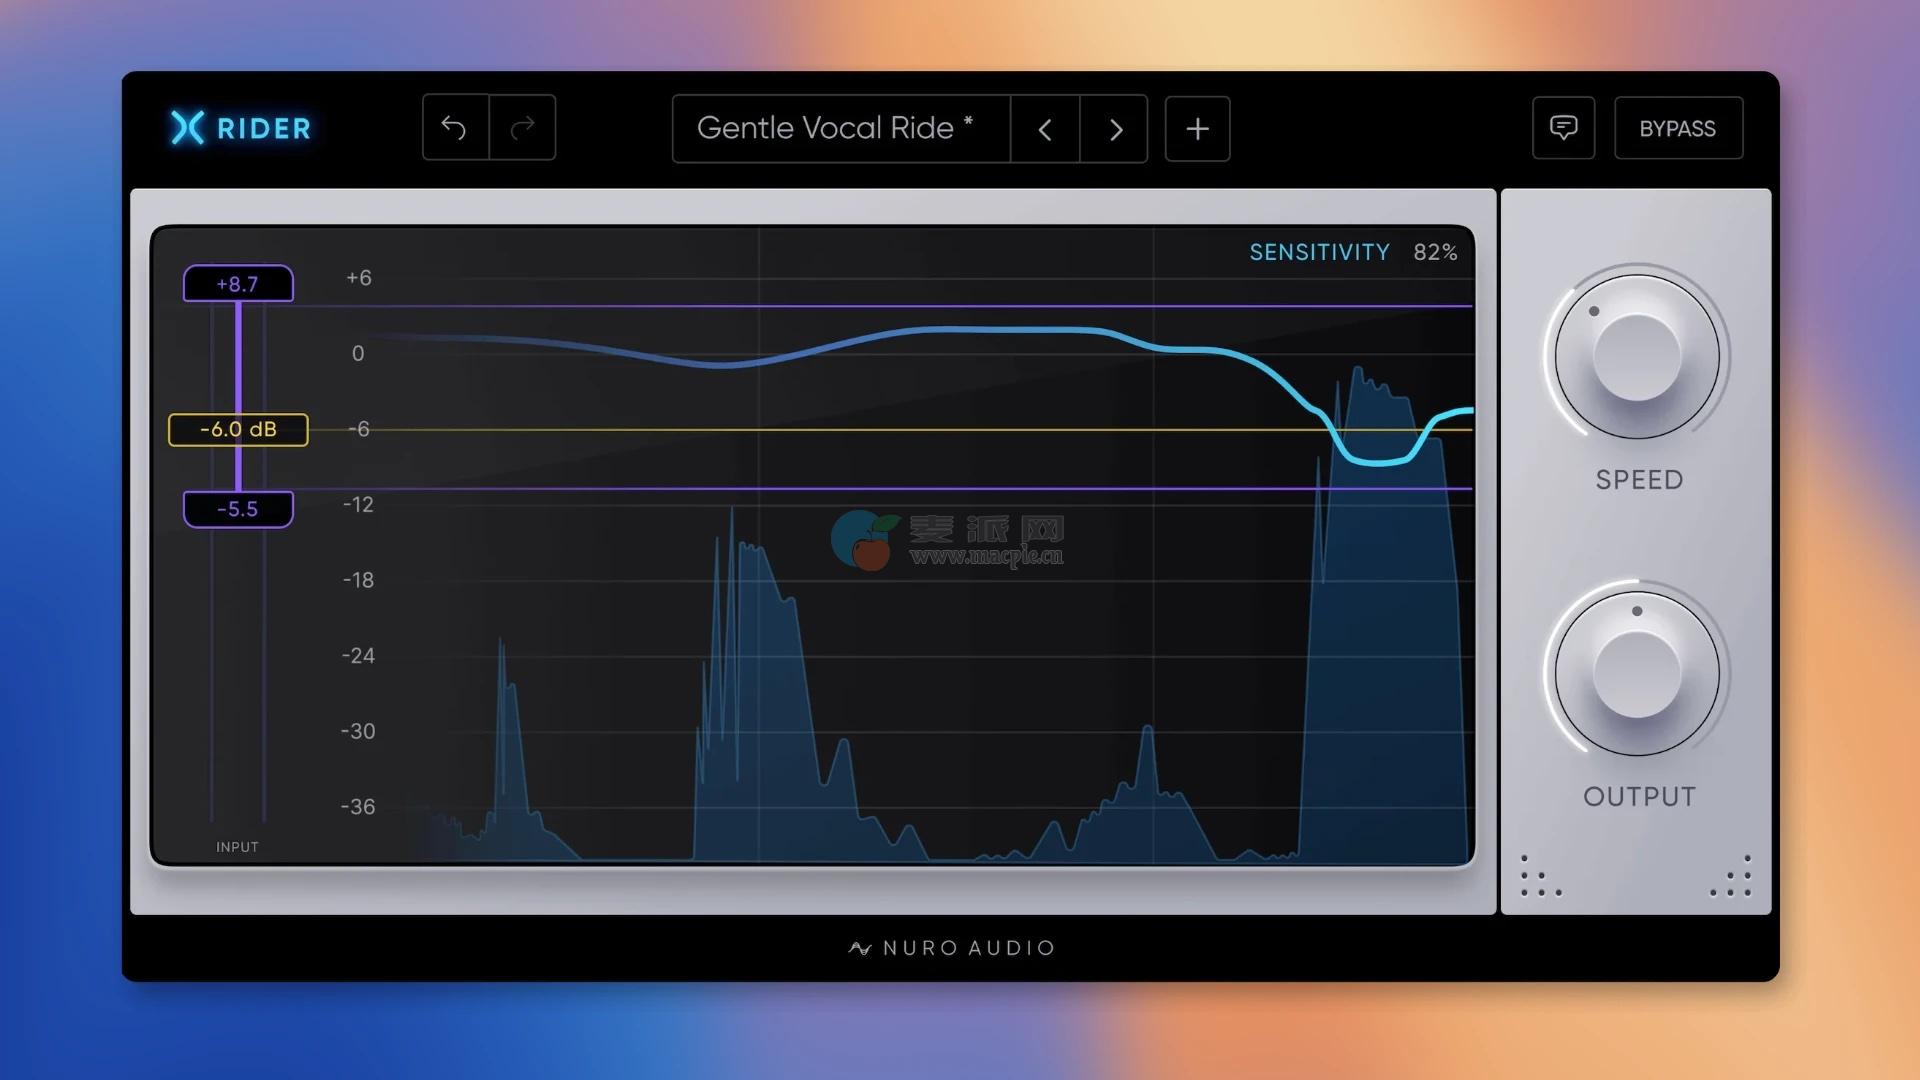Click the -6.0 dB target level handle
This screenshot has width=1920, height=1080.
click(238, 430)
